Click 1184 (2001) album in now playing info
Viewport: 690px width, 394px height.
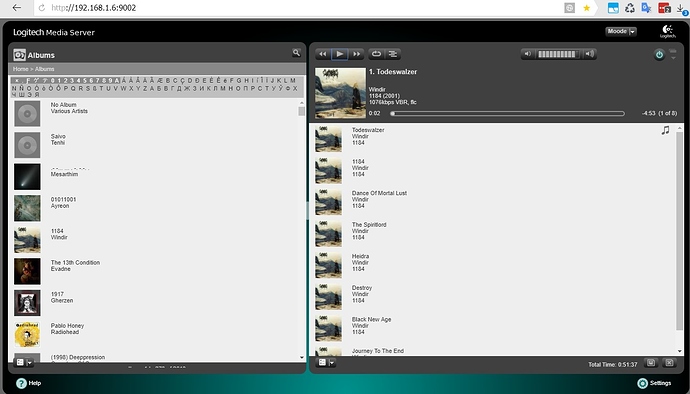click(x=384, y=96)
